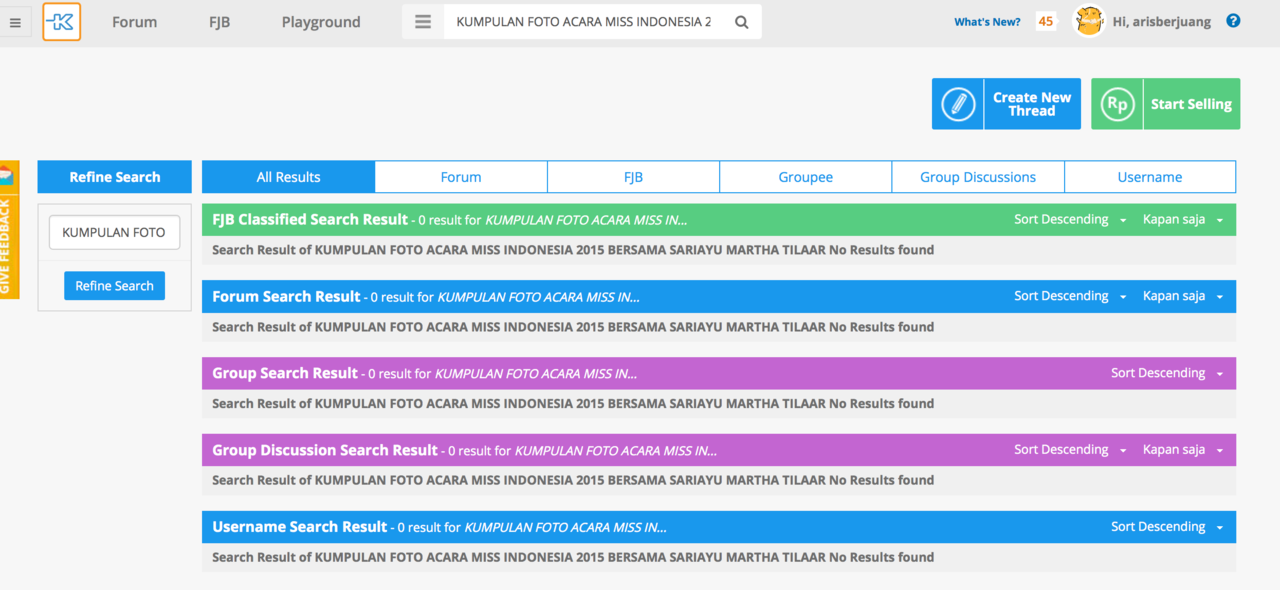Open Sort Descending in Forum Search Result
This screenshot has height=590, width=1280.
1070,296
